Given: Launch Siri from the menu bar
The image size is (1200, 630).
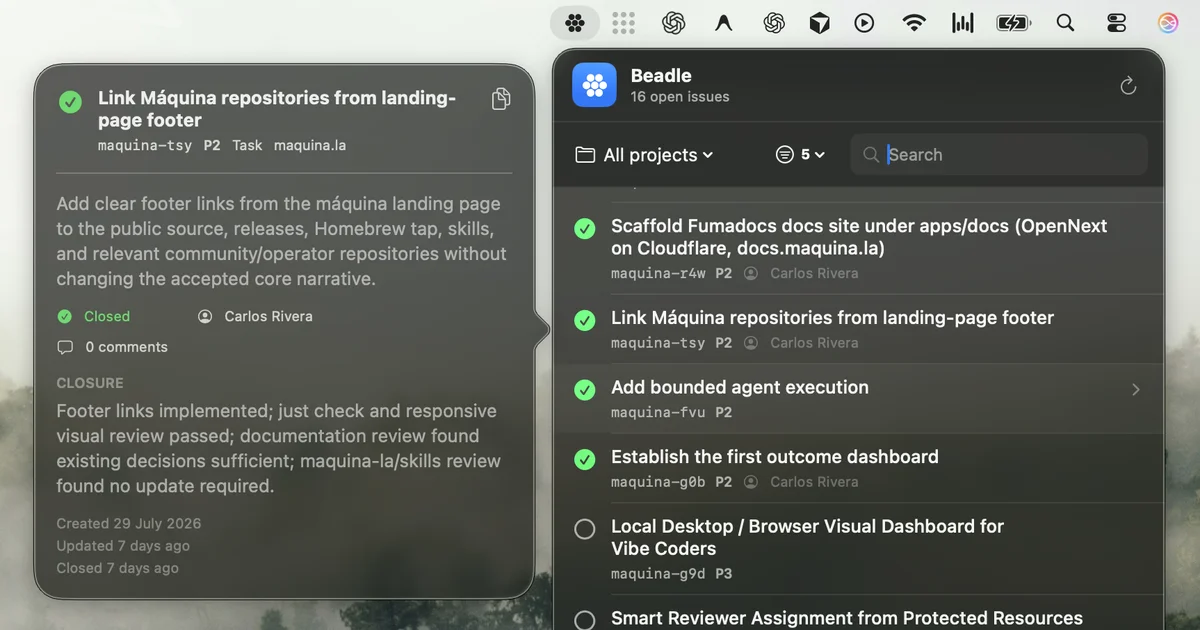Looking at the screenshot, I should pos(1168,22).
